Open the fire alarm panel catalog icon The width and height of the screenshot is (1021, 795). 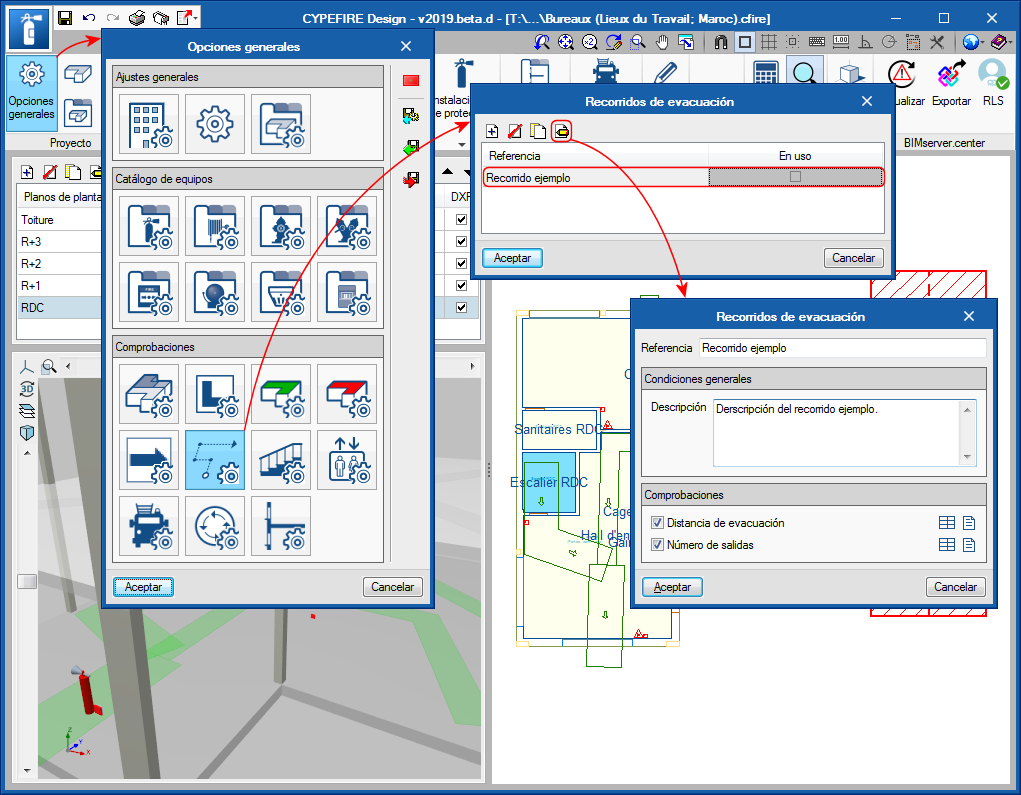pos(149,292)
